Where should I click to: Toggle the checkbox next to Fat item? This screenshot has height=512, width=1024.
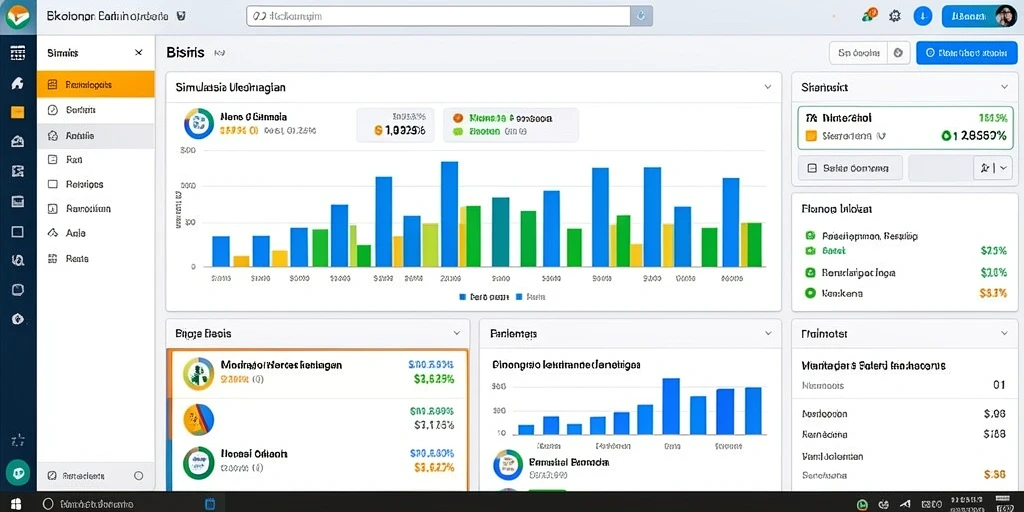pyautogui.click(x=53, y=159)
